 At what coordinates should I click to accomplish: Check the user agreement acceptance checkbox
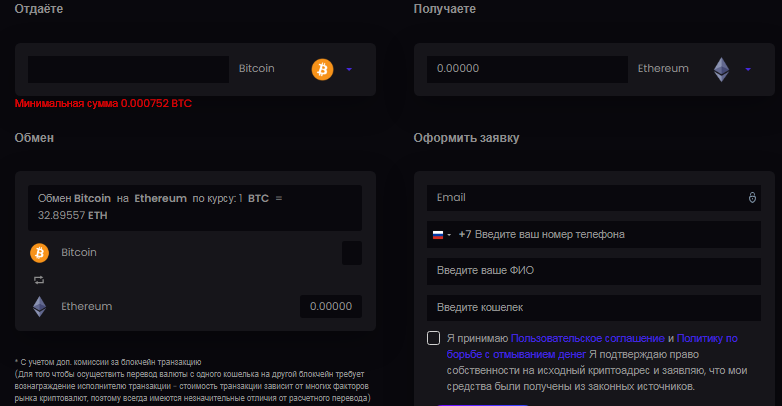point(433,338)
